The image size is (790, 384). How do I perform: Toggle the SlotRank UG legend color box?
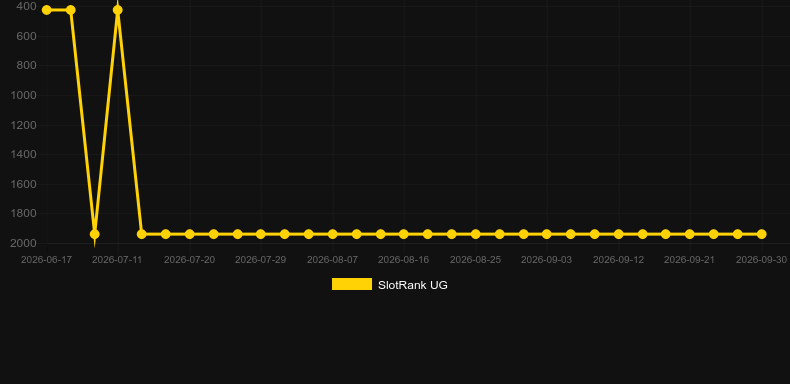[352, 284]
